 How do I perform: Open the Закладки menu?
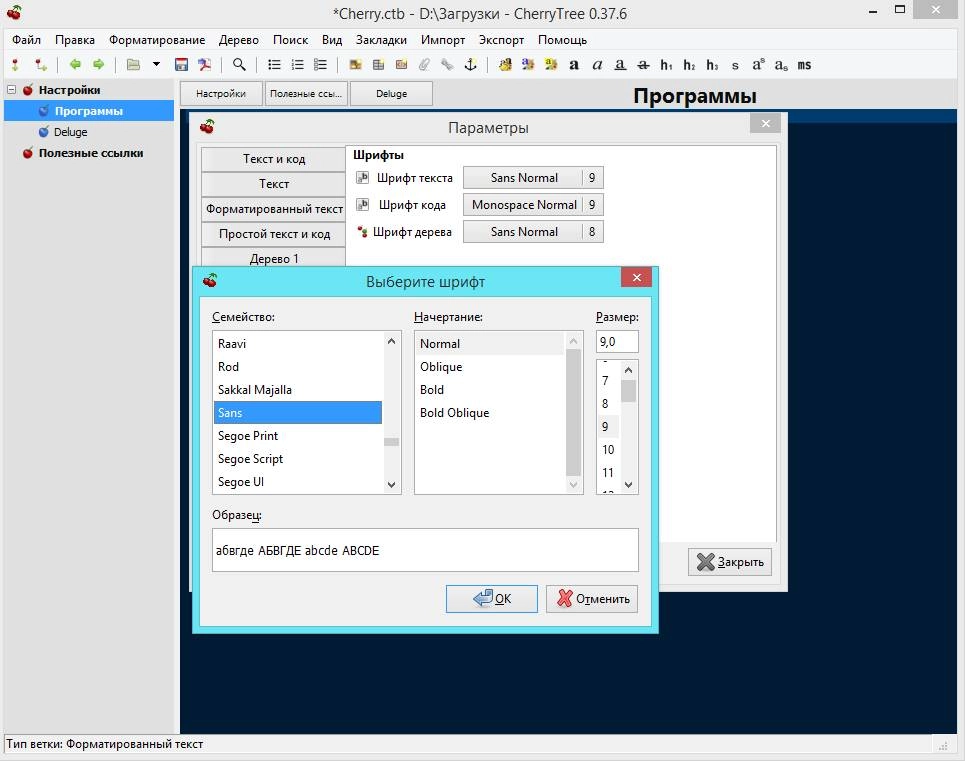pyautogui.click(x=381, y=40)
